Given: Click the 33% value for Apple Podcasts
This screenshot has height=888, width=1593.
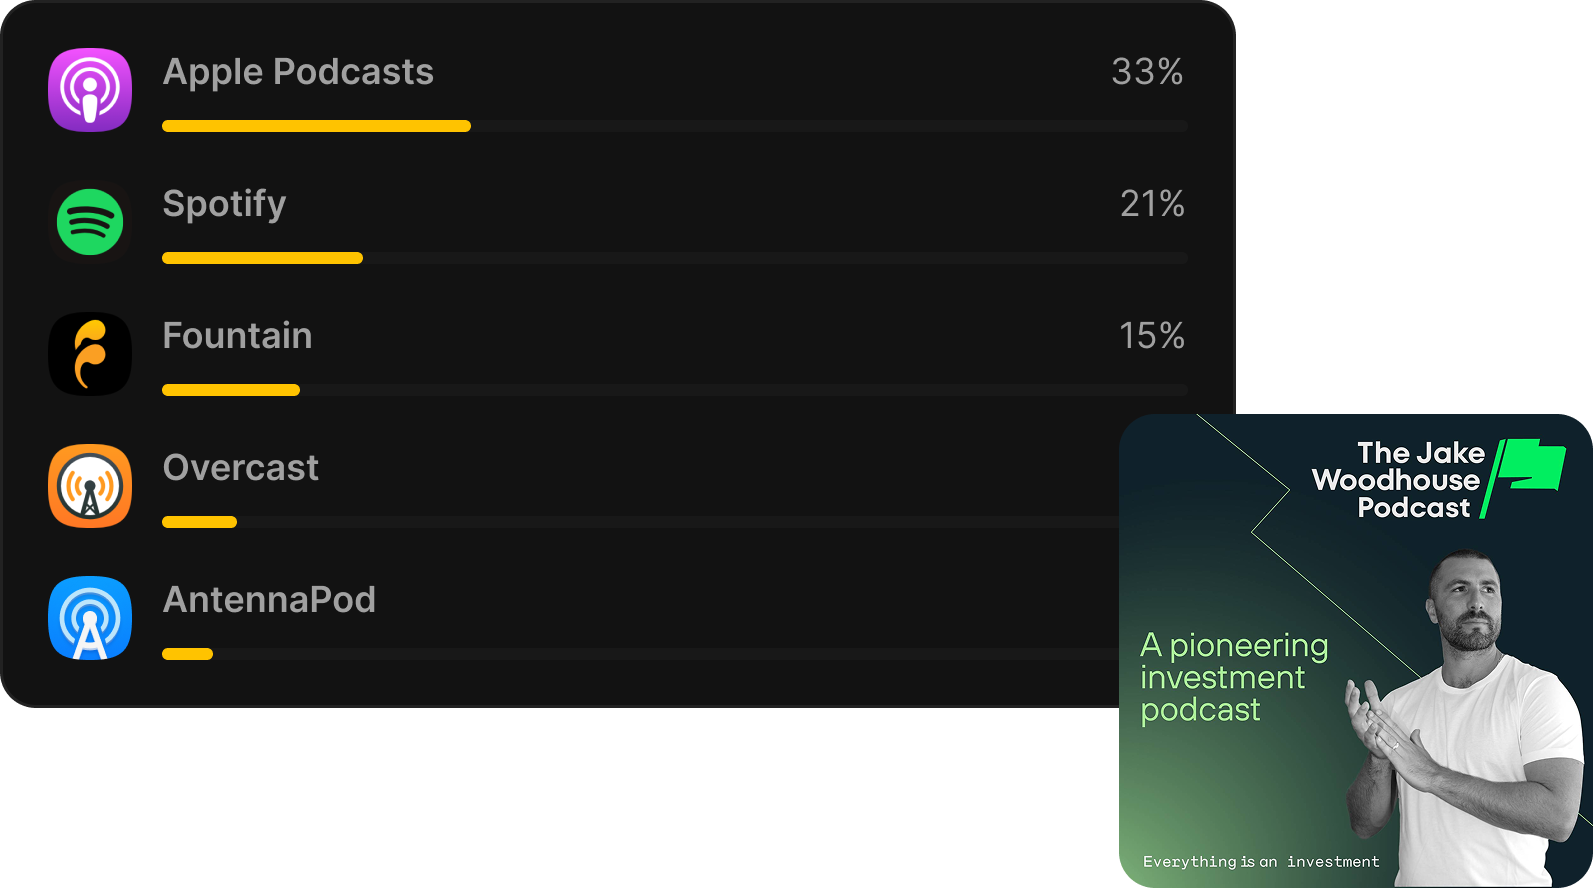Looking at the screenshot, I should [1147, 72].
